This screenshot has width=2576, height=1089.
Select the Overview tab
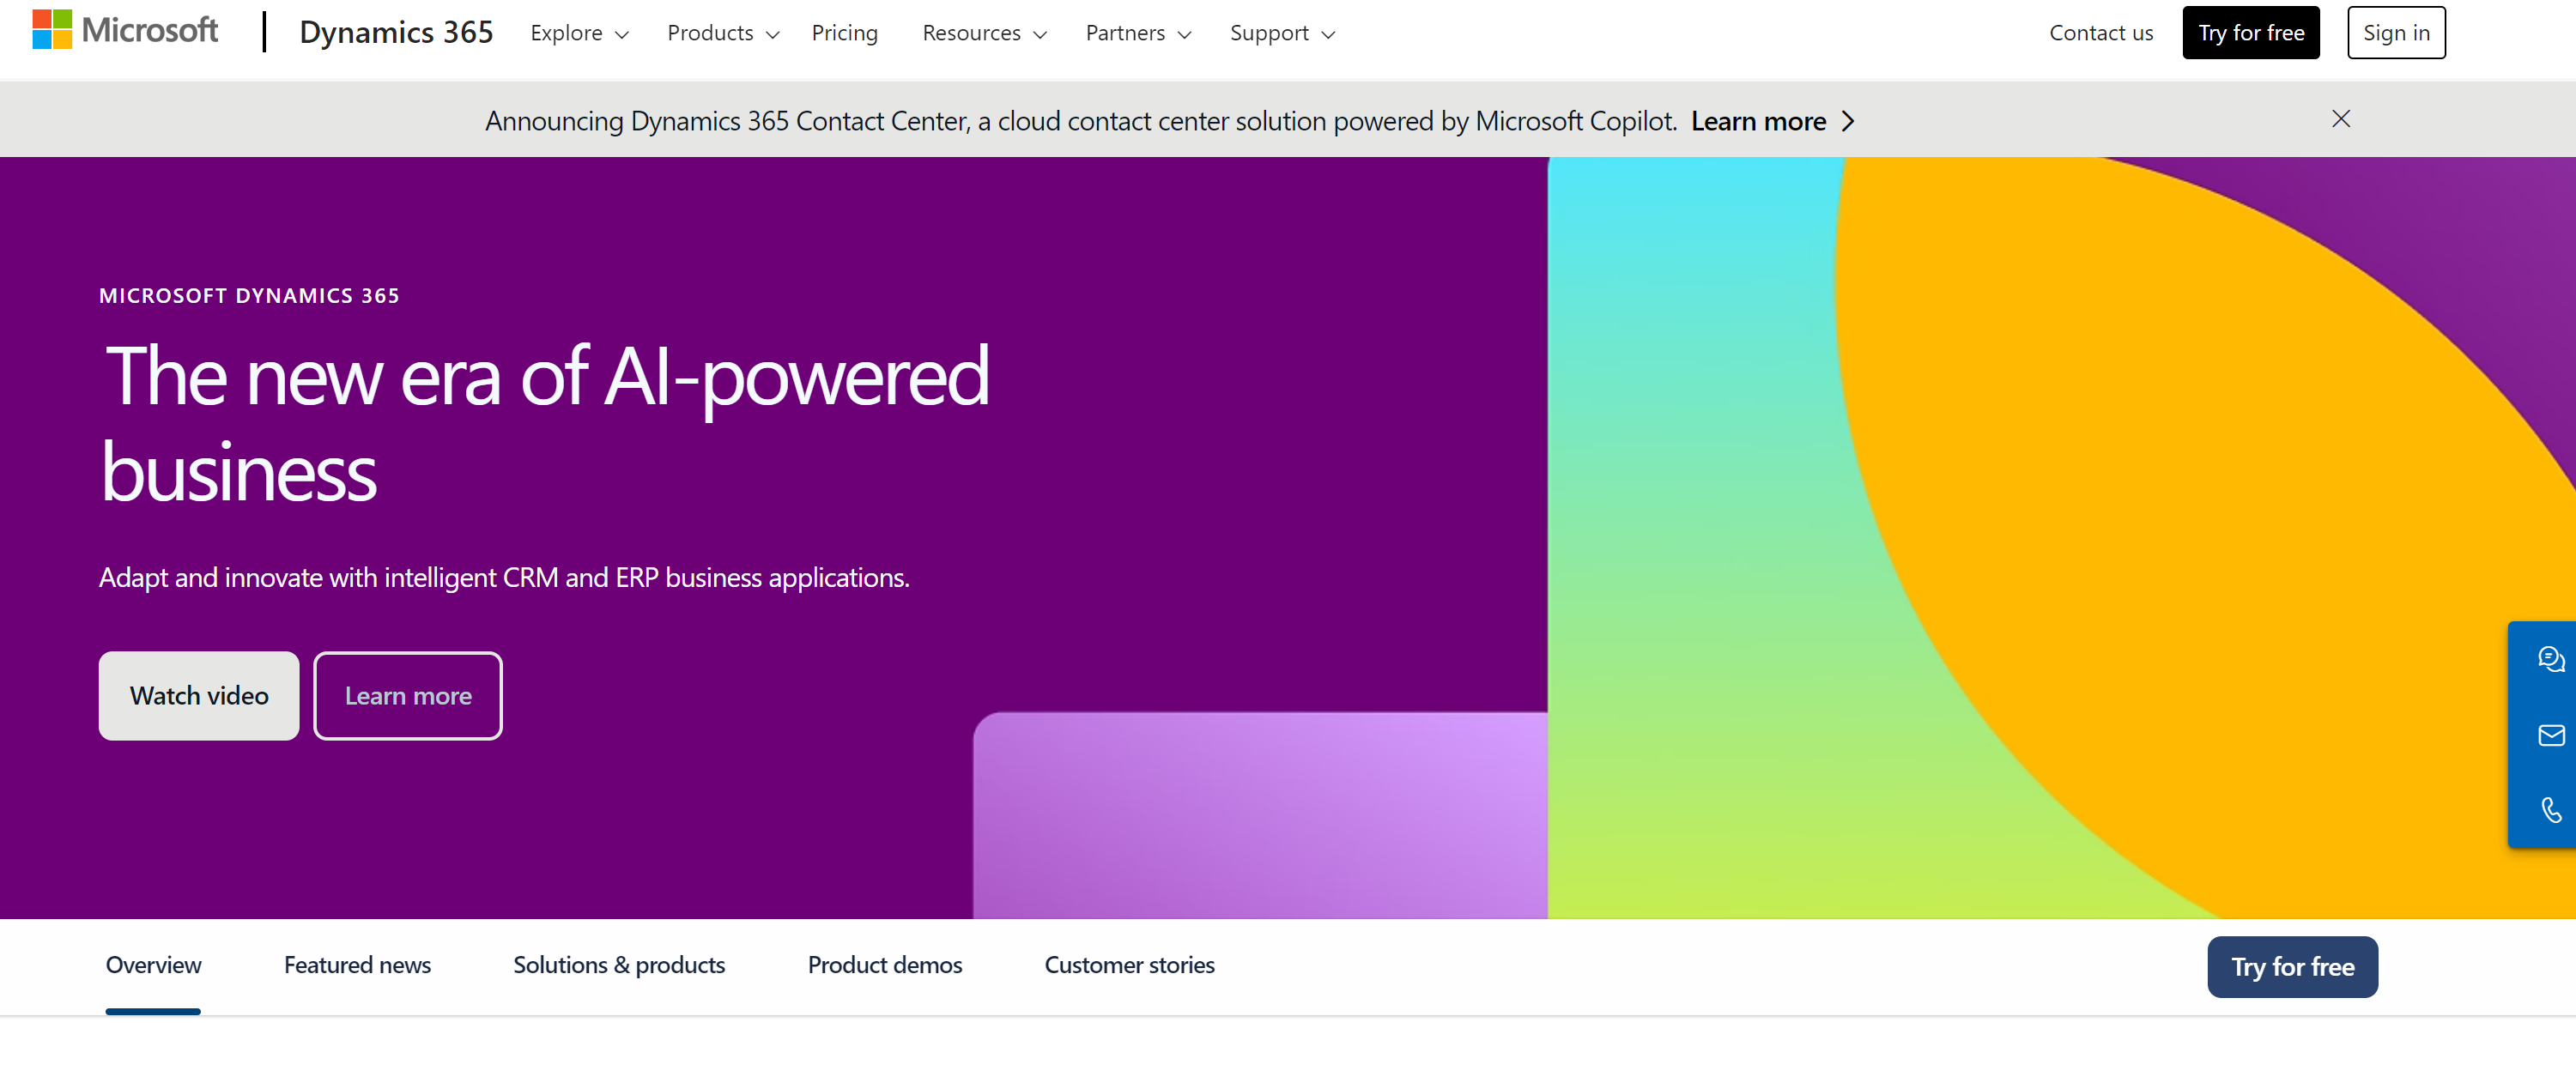coord(153,965)
